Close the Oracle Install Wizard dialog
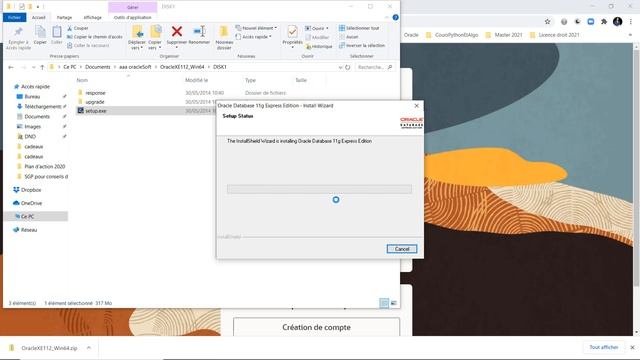This screenshot has height=360, width=640. tap(416, 106)
